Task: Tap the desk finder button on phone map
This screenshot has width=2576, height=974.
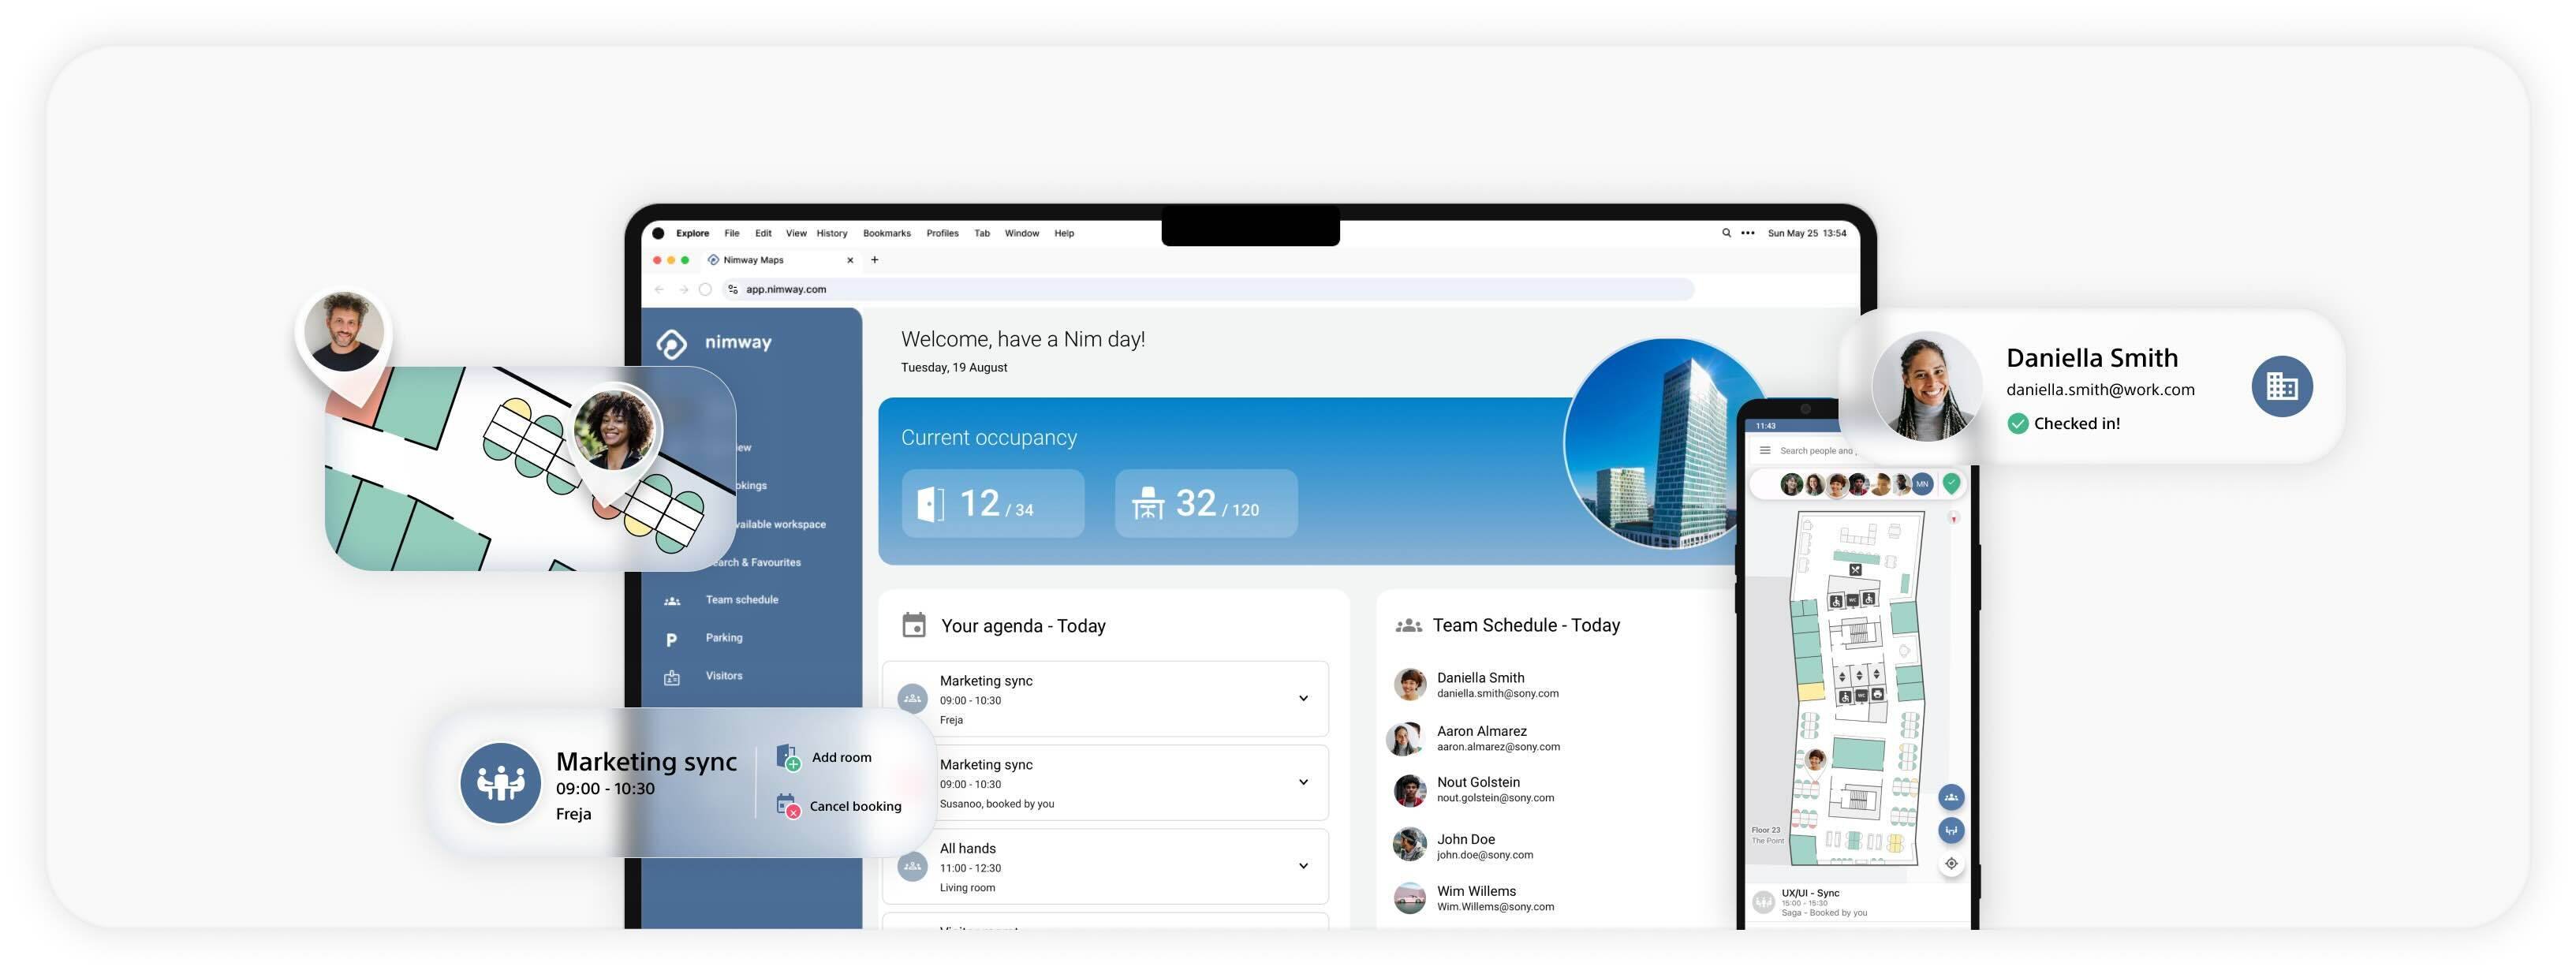Action: (1951, 831)
